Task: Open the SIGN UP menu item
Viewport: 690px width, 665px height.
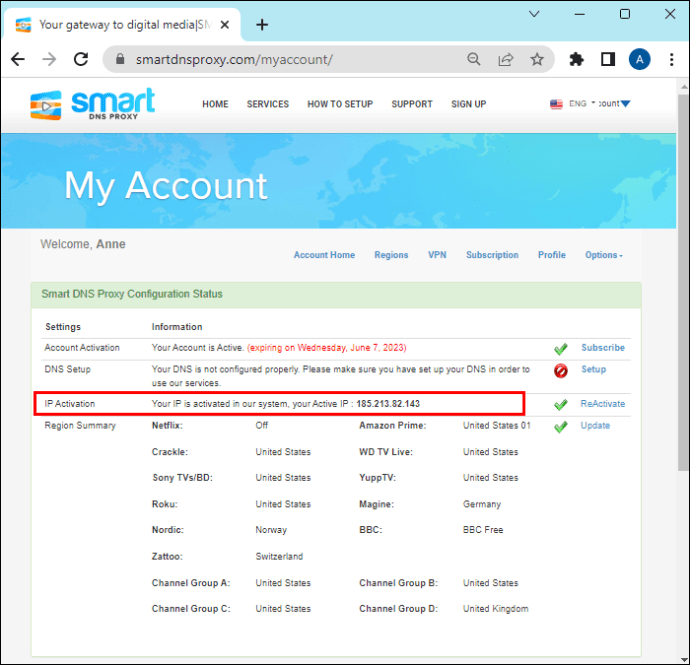Action: (469, 104)
